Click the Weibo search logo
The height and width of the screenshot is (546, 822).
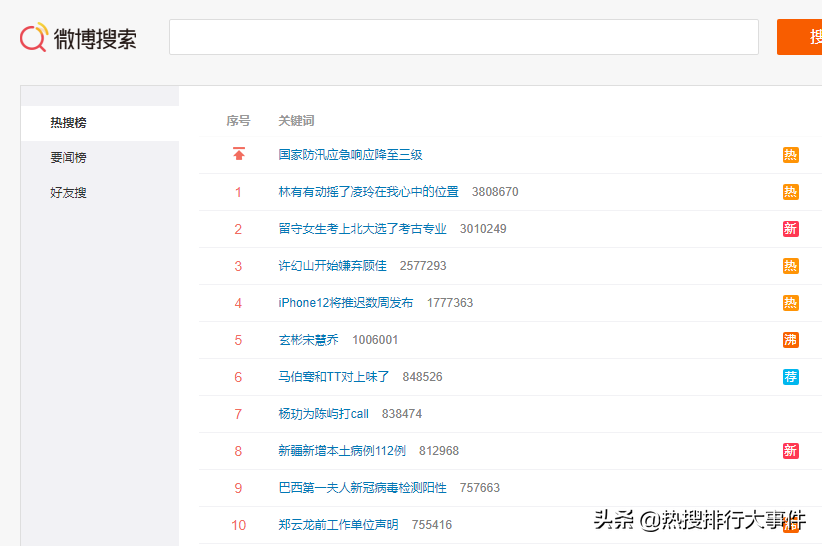tap(78, 37)
